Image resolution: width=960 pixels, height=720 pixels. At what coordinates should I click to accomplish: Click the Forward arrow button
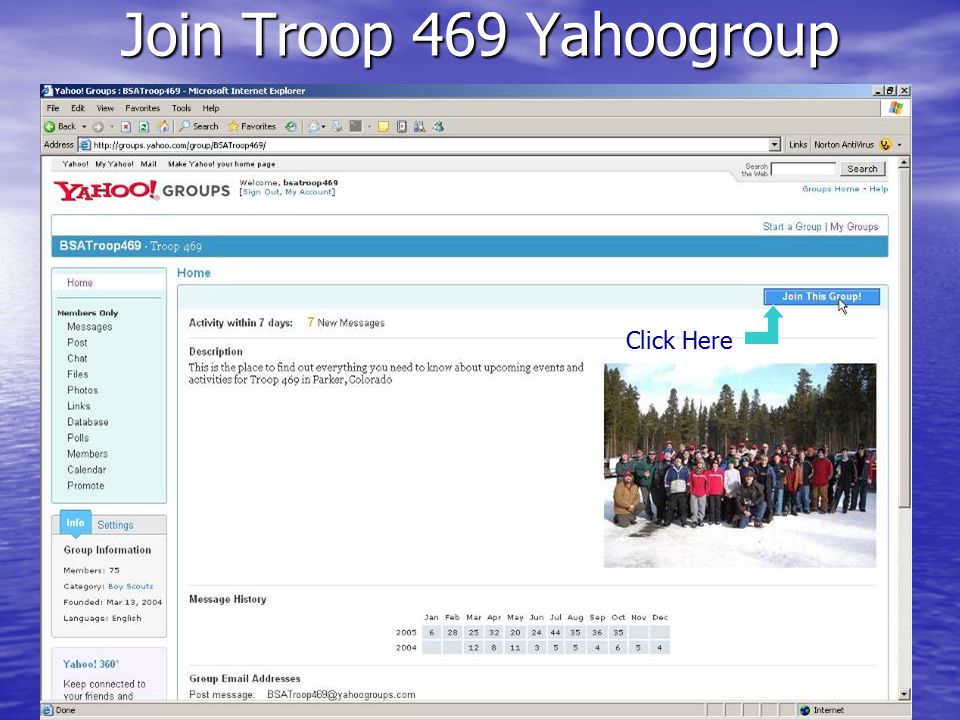pyautogui.click(x=98, y=127)
